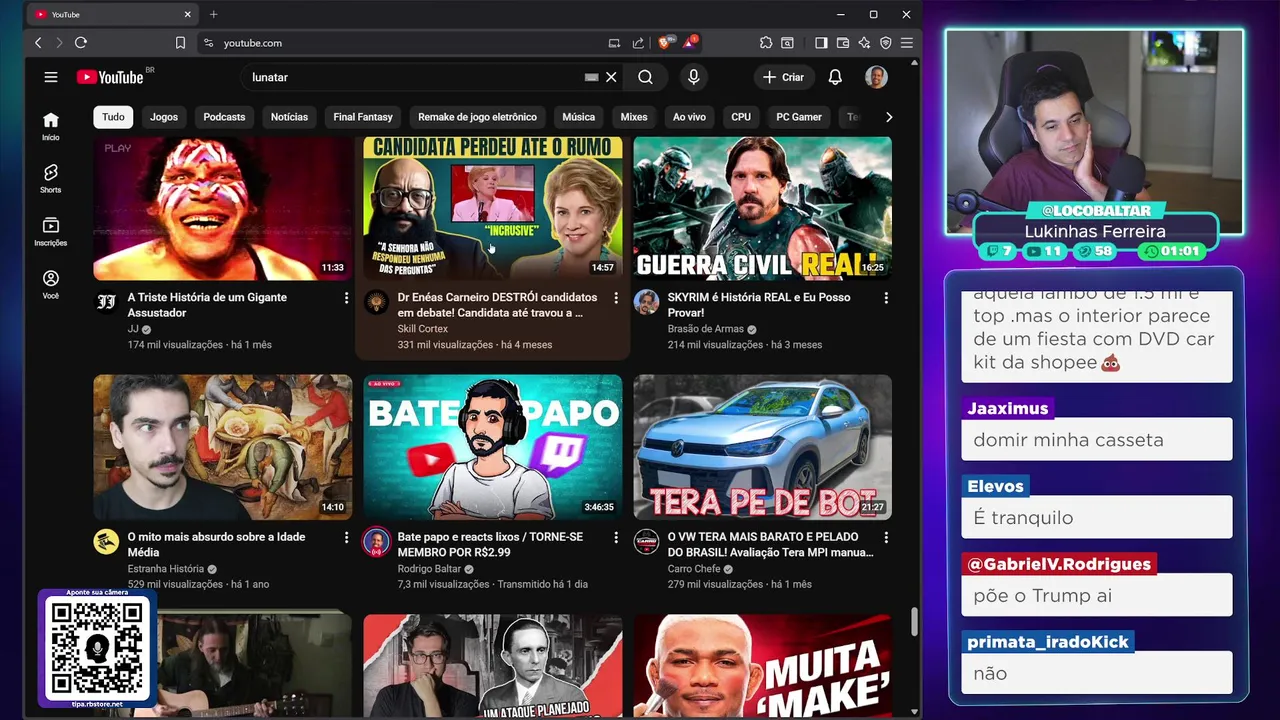
Task: Select the PC Gamer filter chip
Action: point(799,117)
